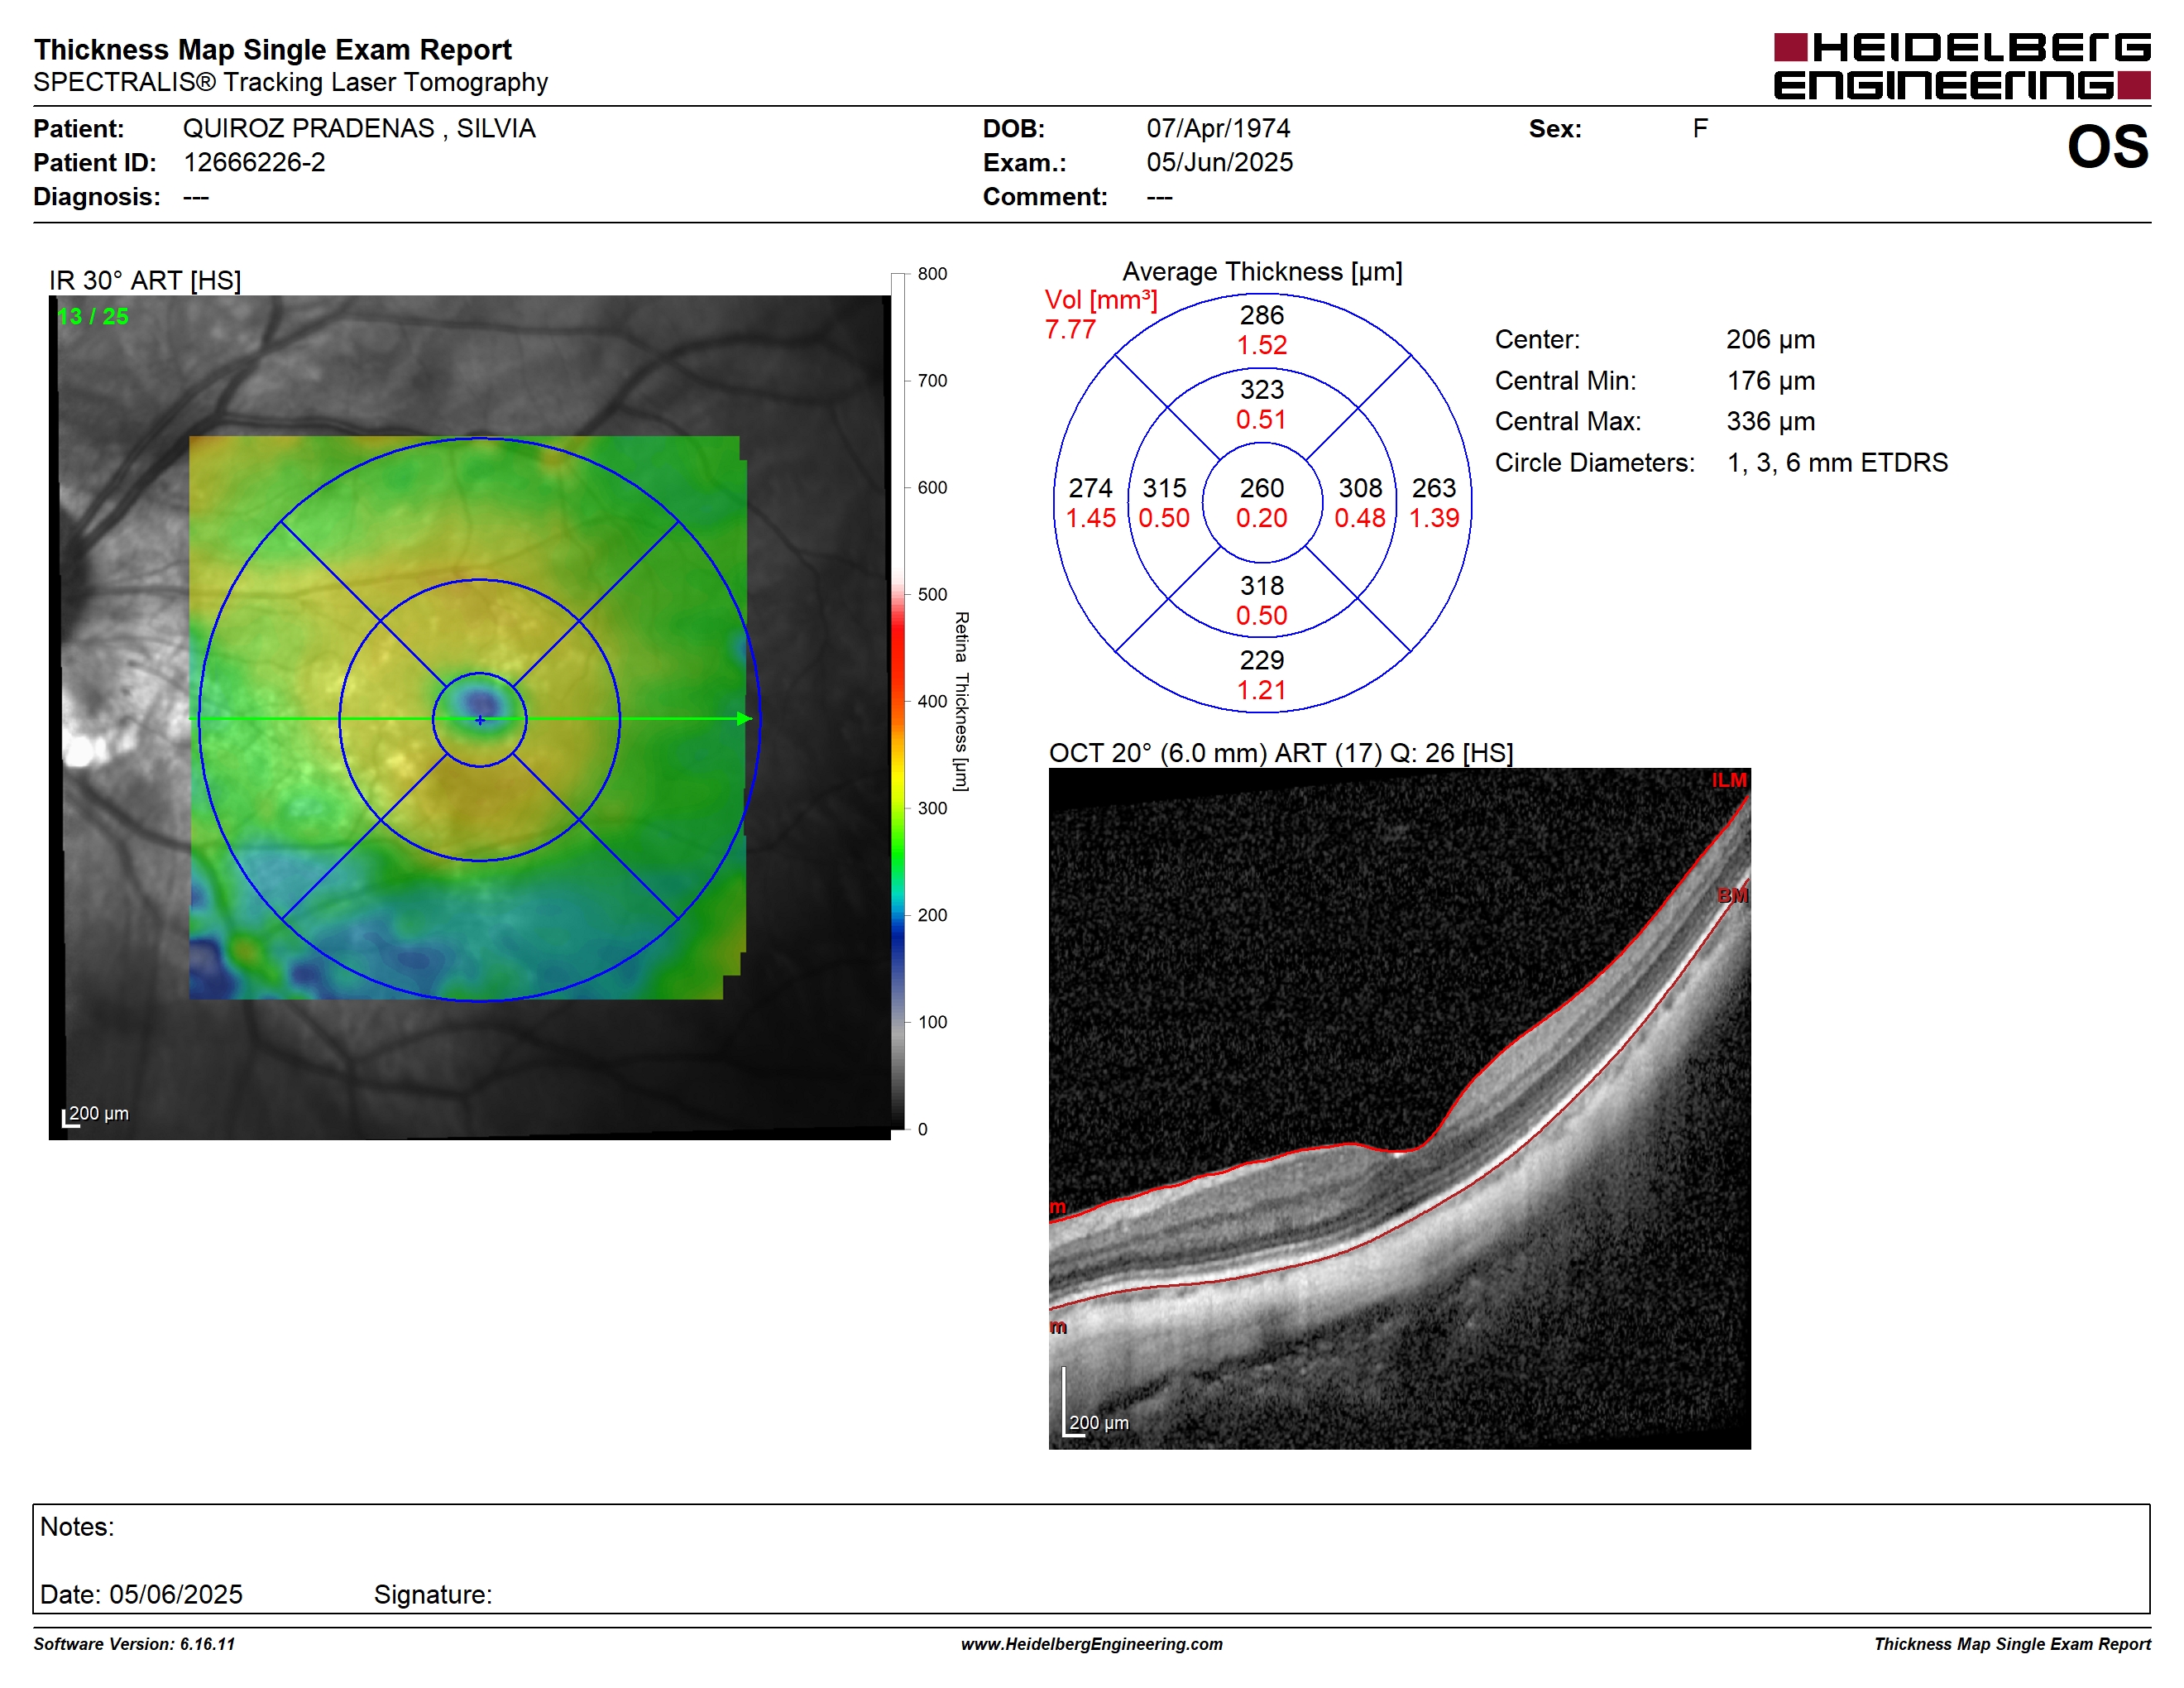The image size is (2184, 1688).
Task: Click Circle Diameters 1, 3, 6 mm ETDRS
Action: [x=1837, y=463]
